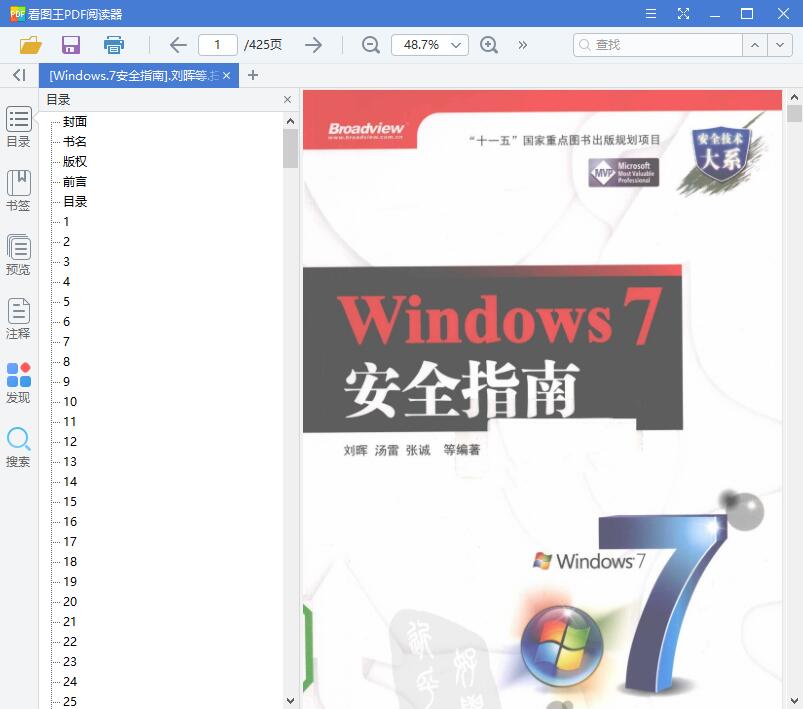Open the 48.7% zoom level dropdown
803x709 pixels.
coord(430,45)
